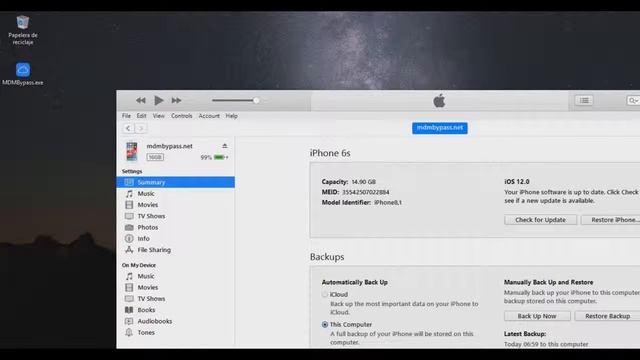Open the Account menu
The width and height of the screenshot is (640, 360).
[209, 116]
